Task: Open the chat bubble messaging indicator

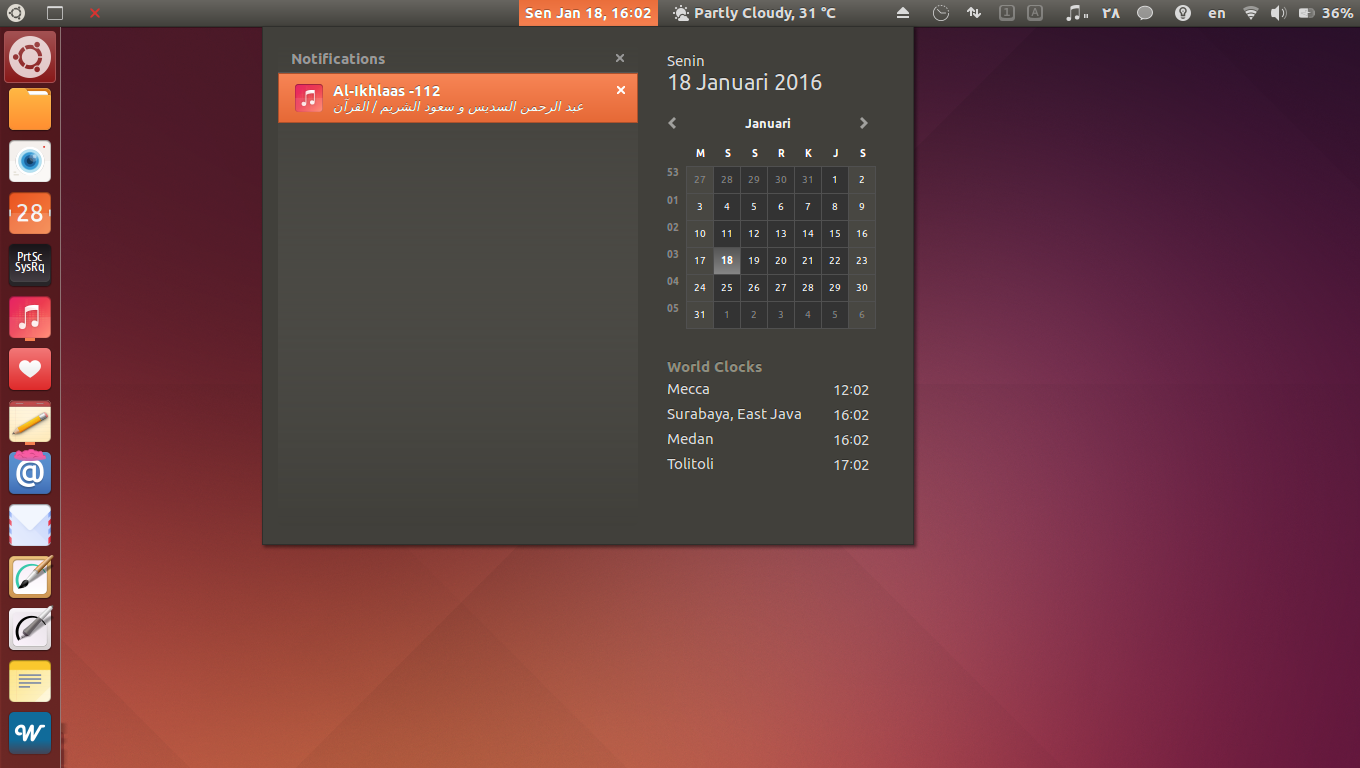Action: (x=1146, y=13)
